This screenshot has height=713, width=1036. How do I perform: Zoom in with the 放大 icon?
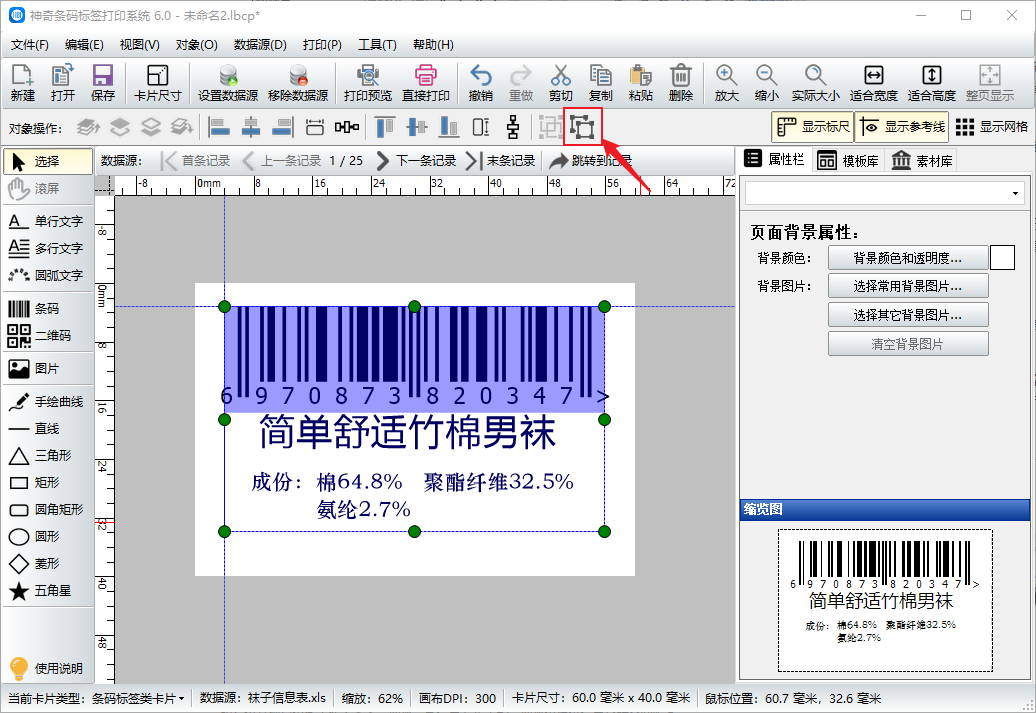pos(726,83)
